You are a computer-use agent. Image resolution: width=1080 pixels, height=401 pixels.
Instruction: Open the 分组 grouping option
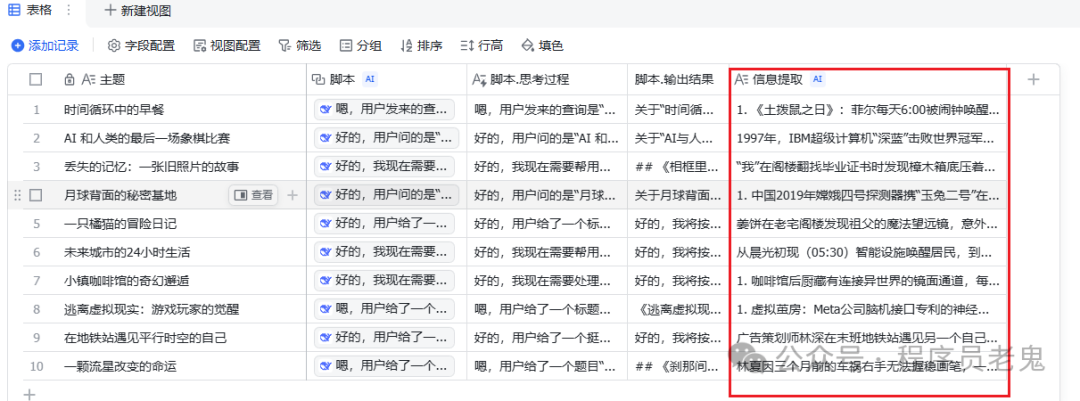point(360,46)
